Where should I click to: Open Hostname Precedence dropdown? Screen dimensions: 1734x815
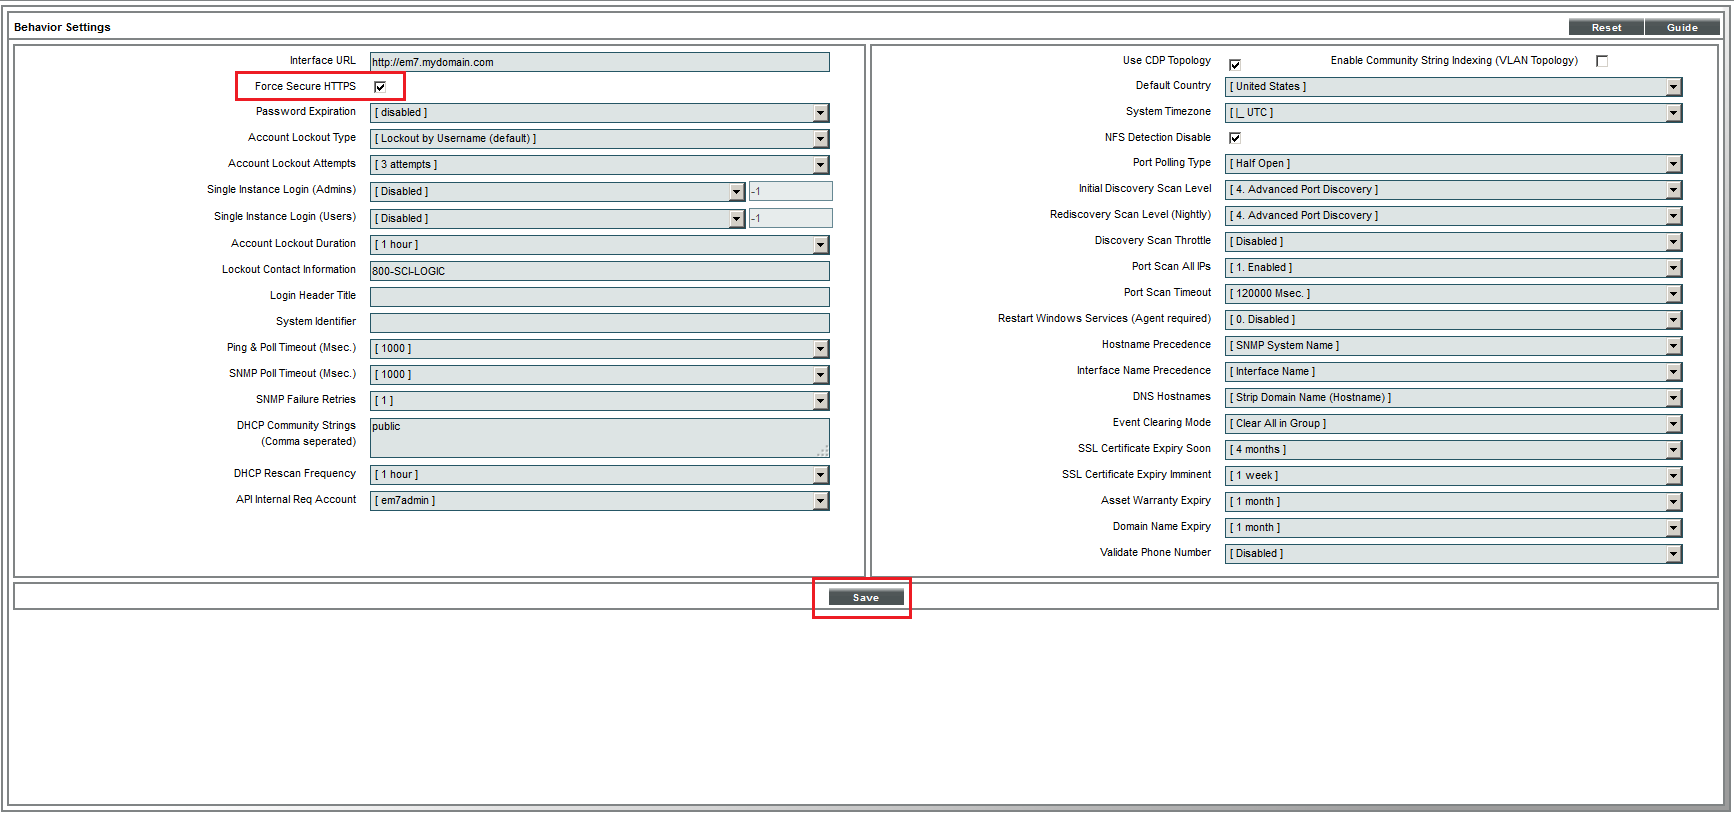(1454, 346)
